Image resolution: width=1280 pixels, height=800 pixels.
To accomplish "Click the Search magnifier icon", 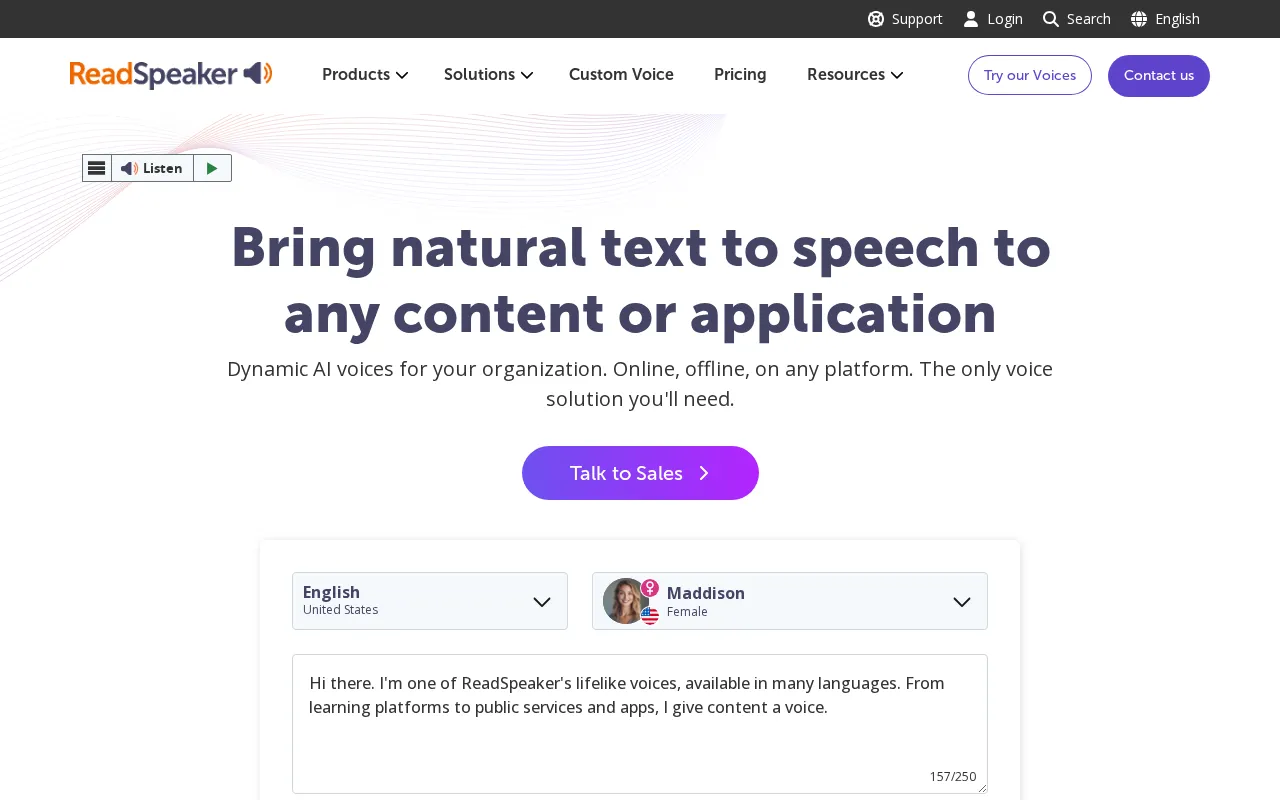I will (x=1051, y=19).
